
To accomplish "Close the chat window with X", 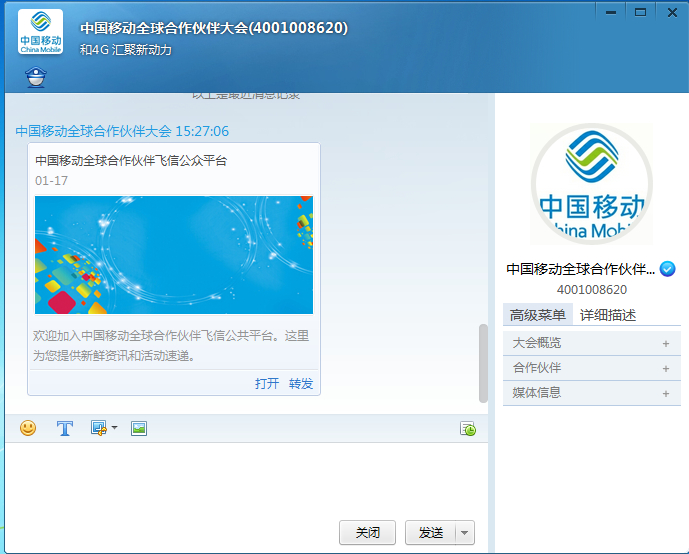I will 672,12.
